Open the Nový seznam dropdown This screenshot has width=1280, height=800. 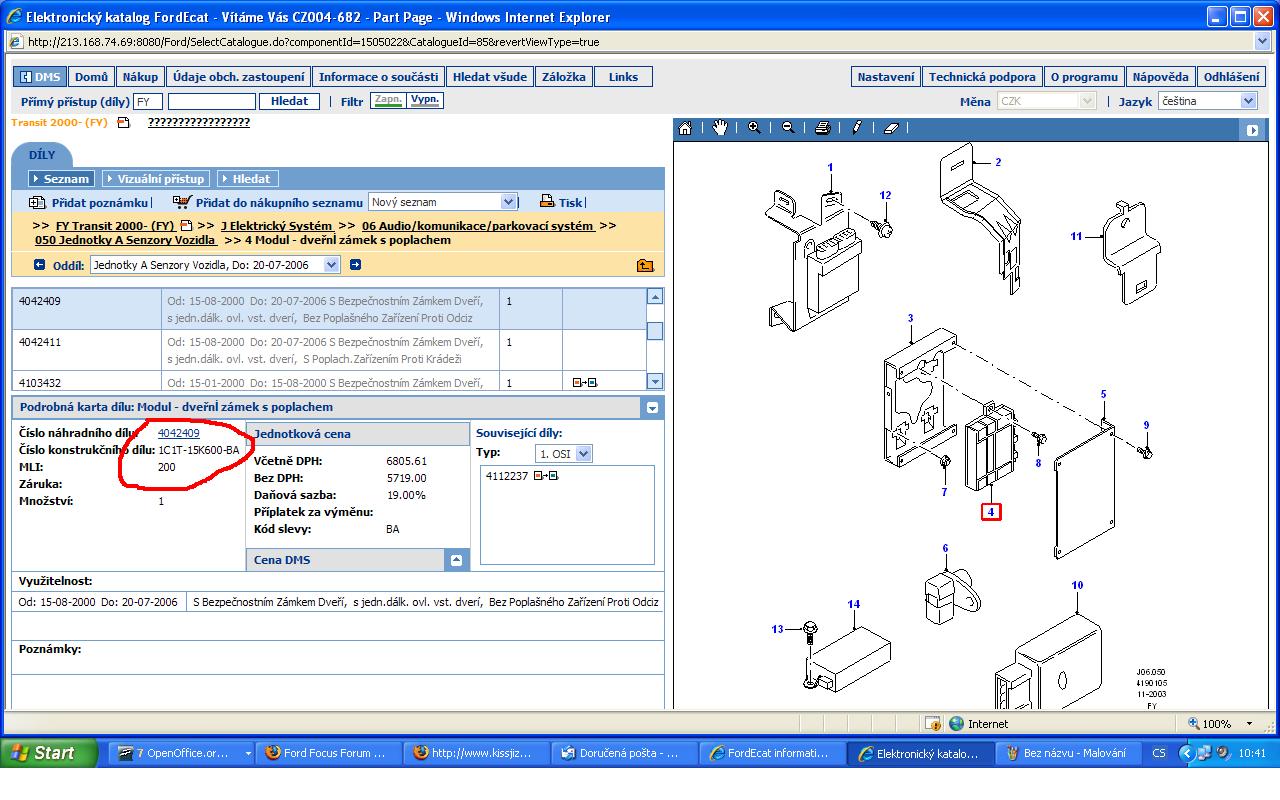[x=508, y=202]
